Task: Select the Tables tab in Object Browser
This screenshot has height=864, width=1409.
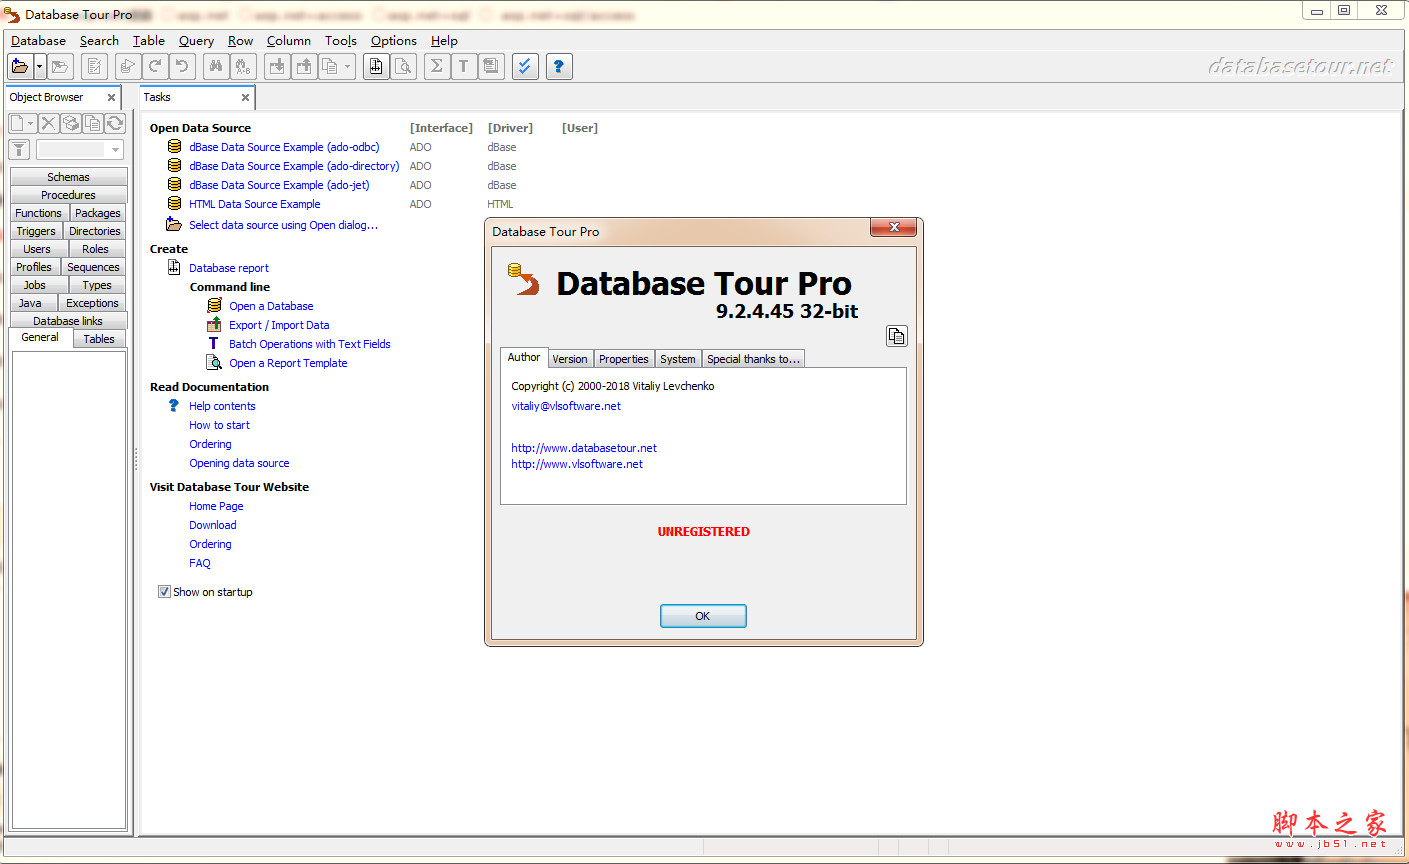Action: point(99,339)
